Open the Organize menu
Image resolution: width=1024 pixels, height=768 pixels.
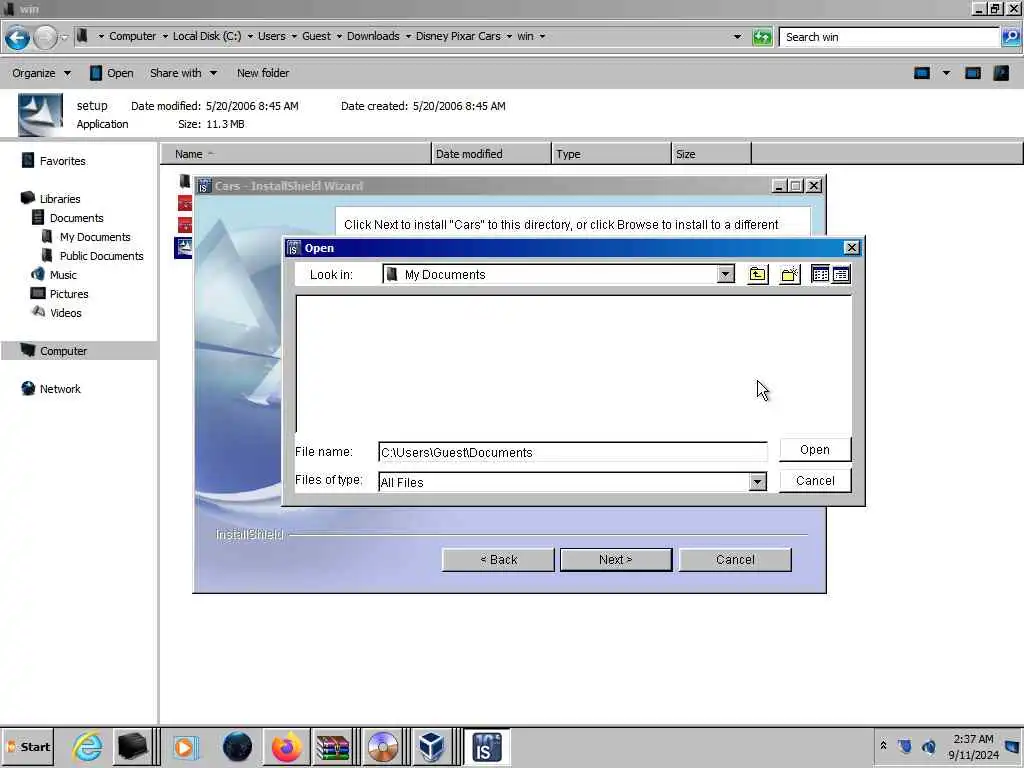point(41,73)
